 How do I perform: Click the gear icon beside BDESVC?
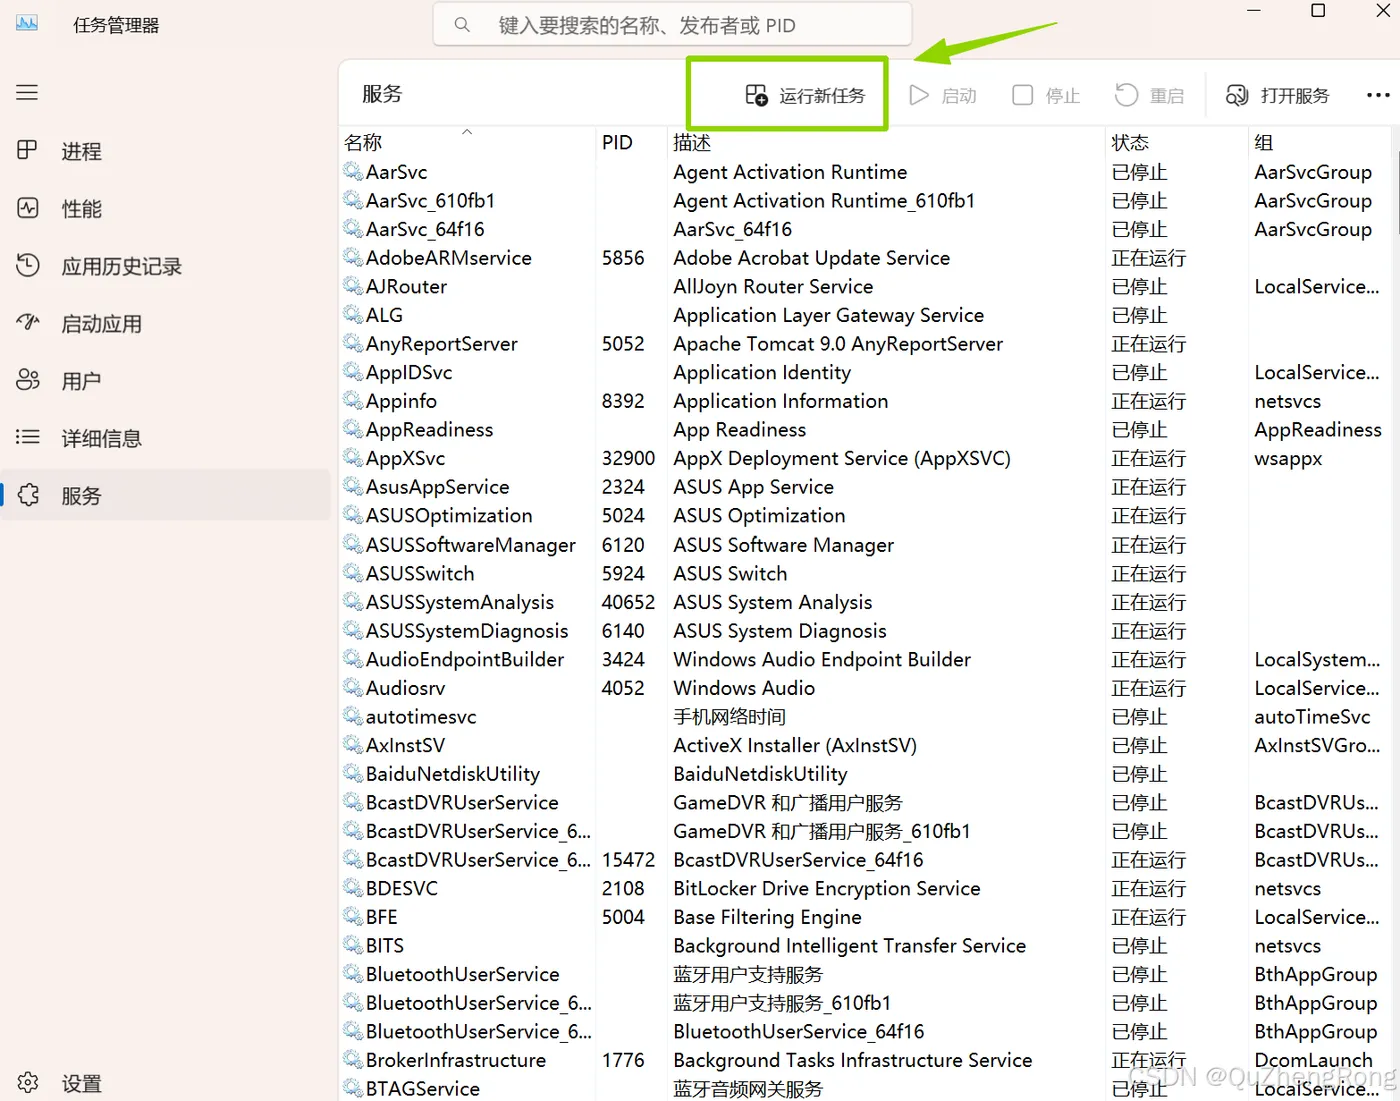[x=353, y=889]
